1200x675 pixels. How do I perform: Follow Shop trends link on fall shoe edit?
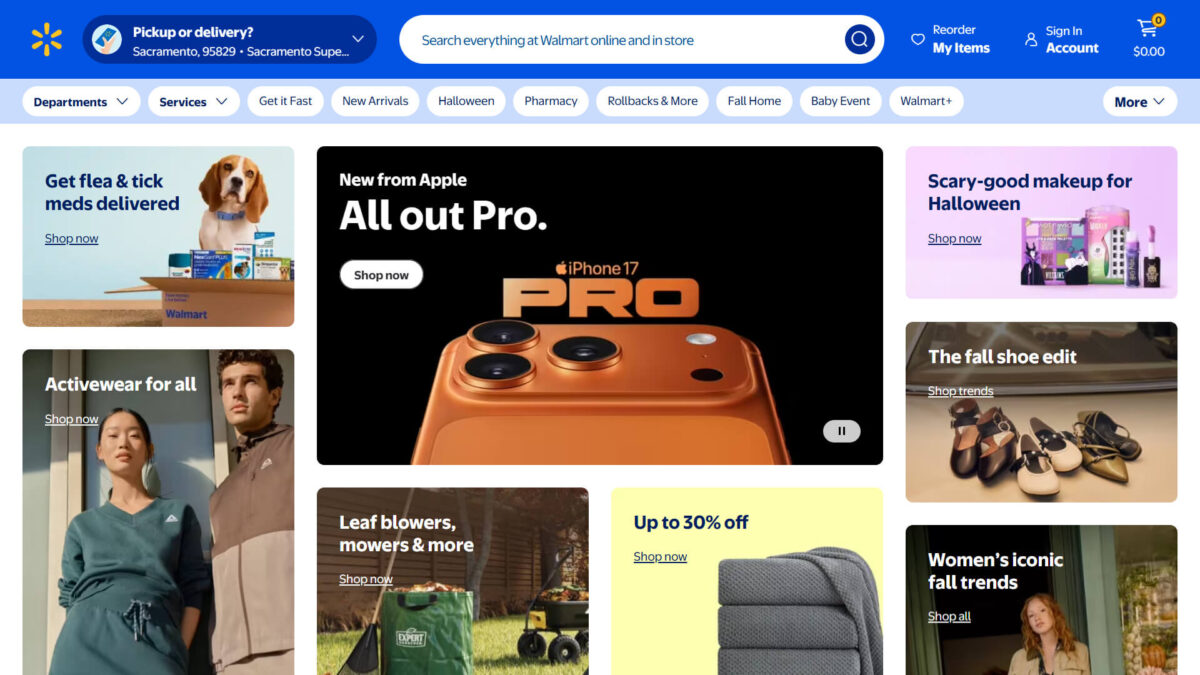click(x=960, y=391)
